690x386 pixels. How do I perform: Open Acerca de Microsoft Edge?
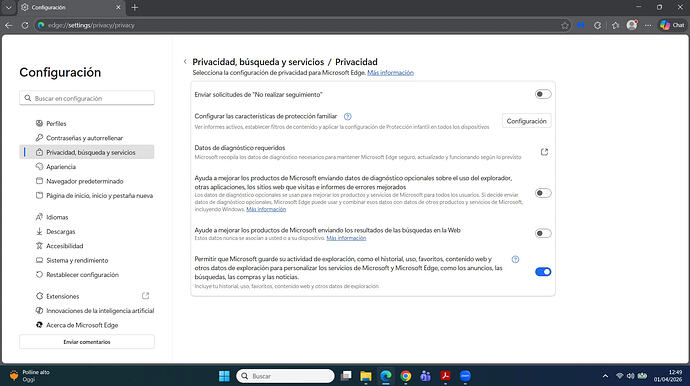click(x=87, y=325)
